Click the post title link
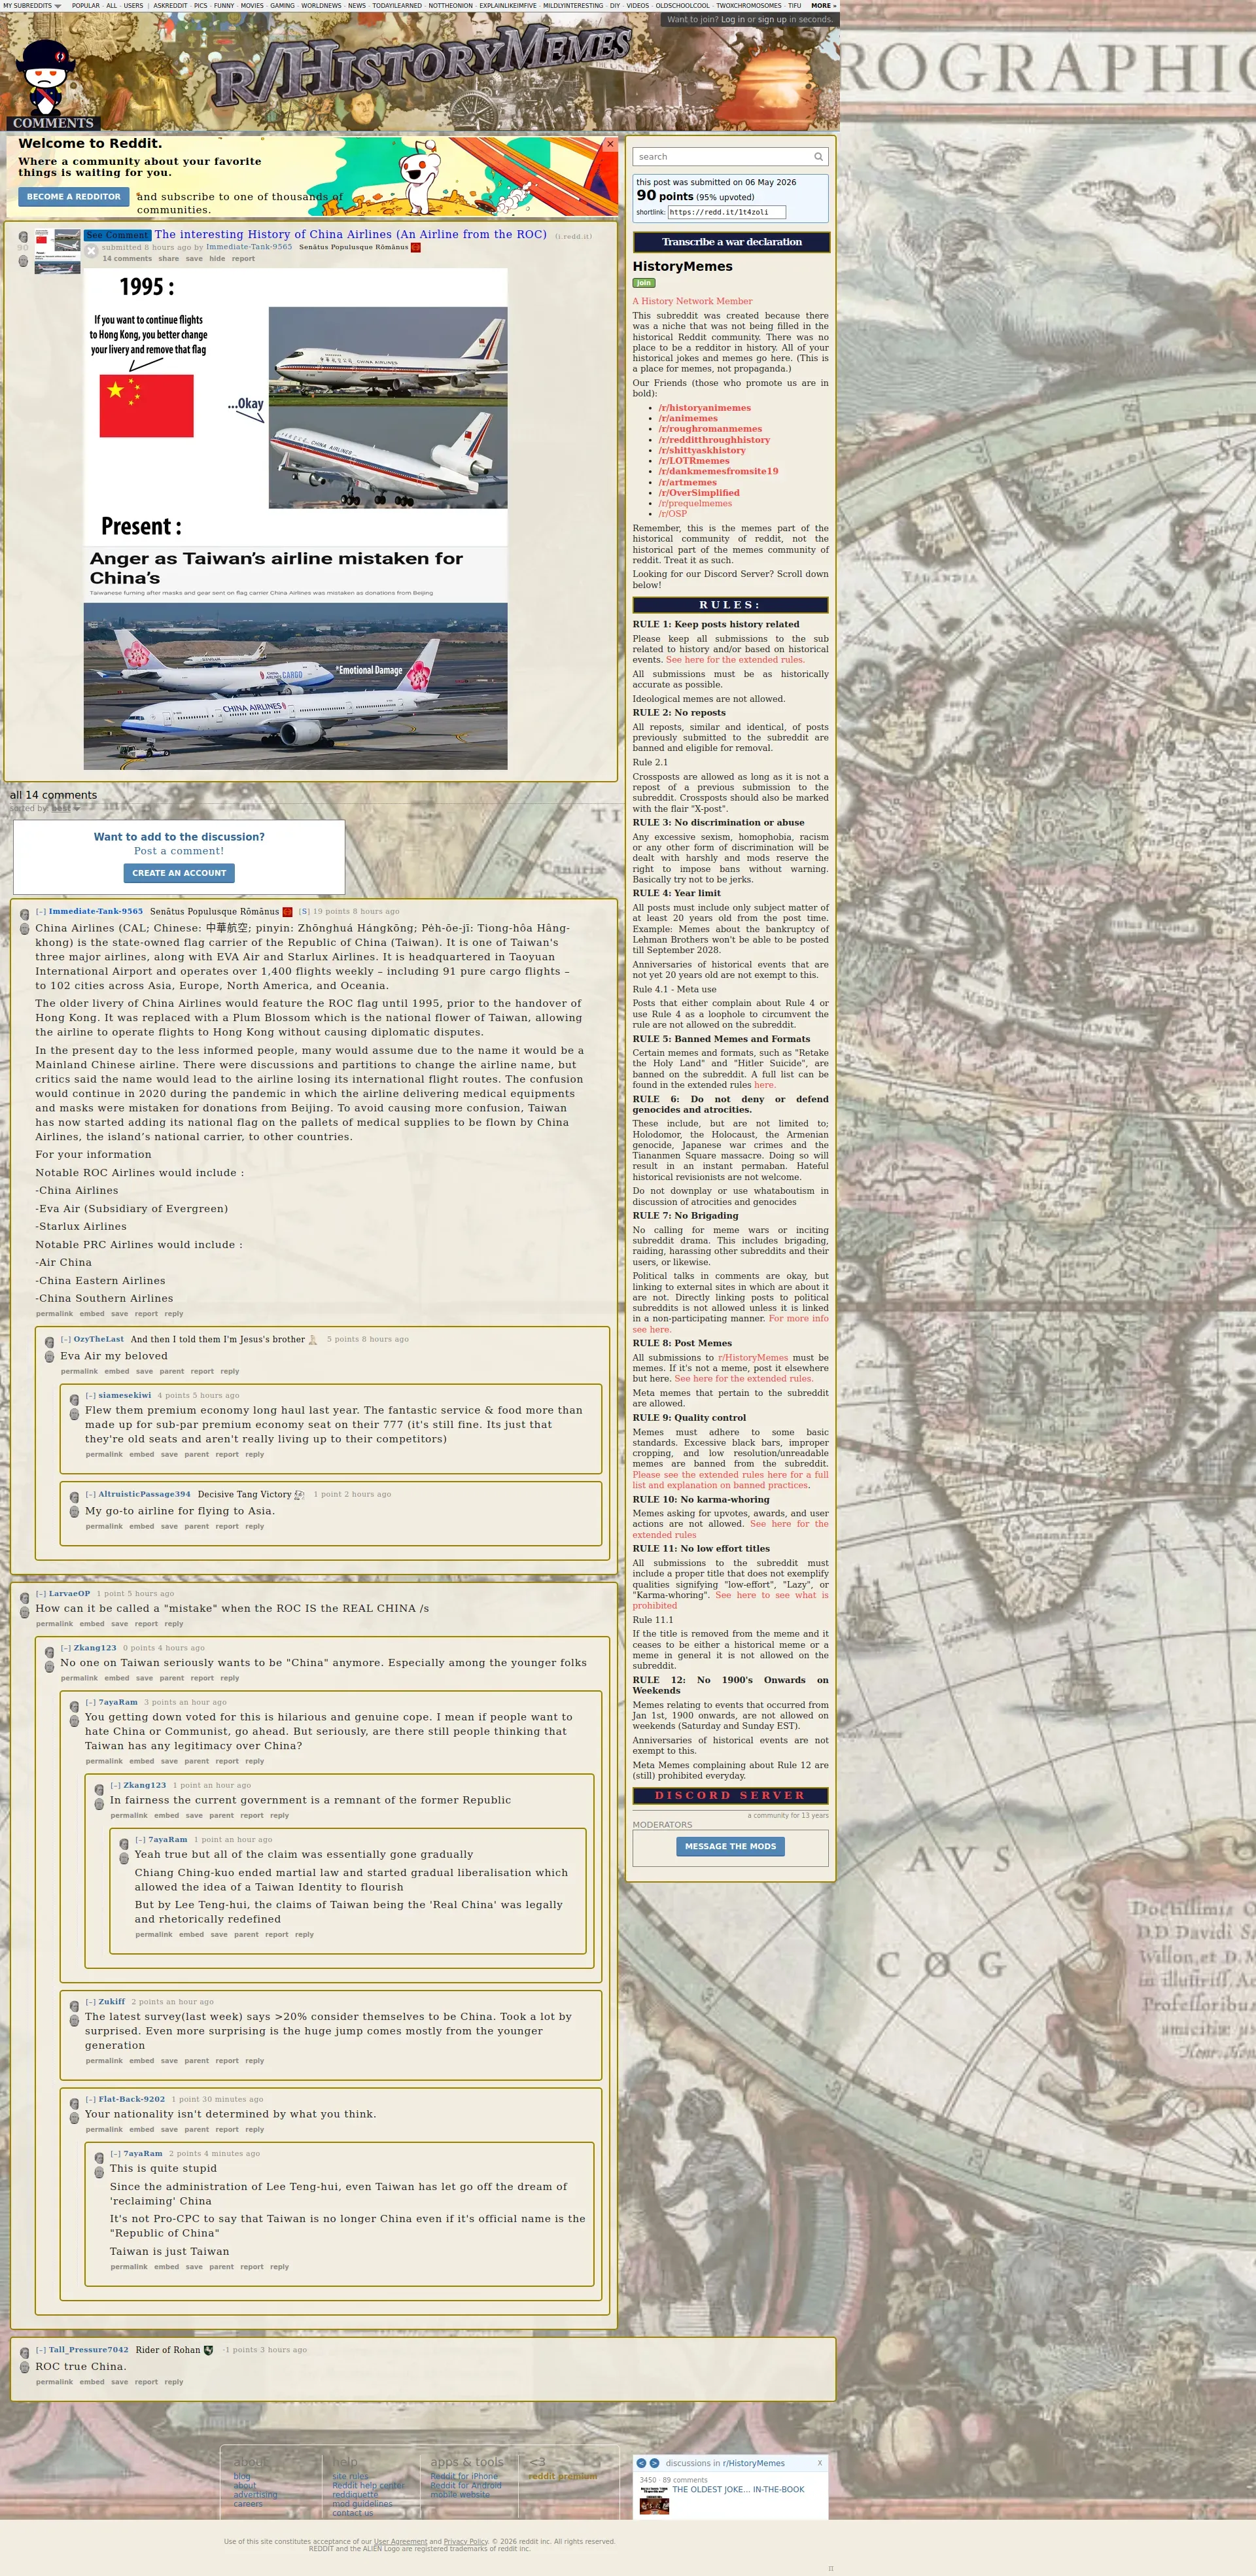Screen dimensions: 1256x2576 tap(350, 234)
